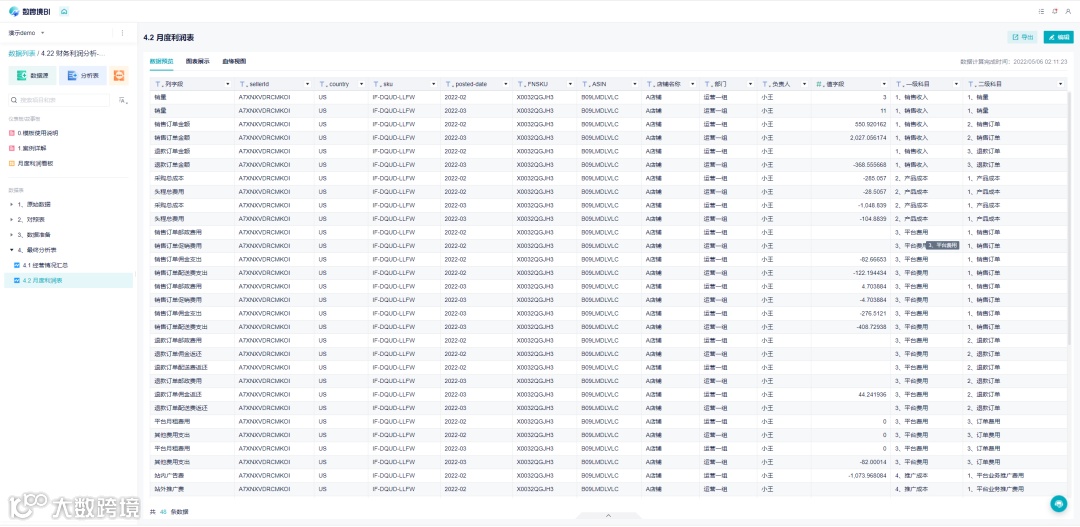1080x527 pixels.
Task: Click the home icon next to the logo
Action: 64,11
